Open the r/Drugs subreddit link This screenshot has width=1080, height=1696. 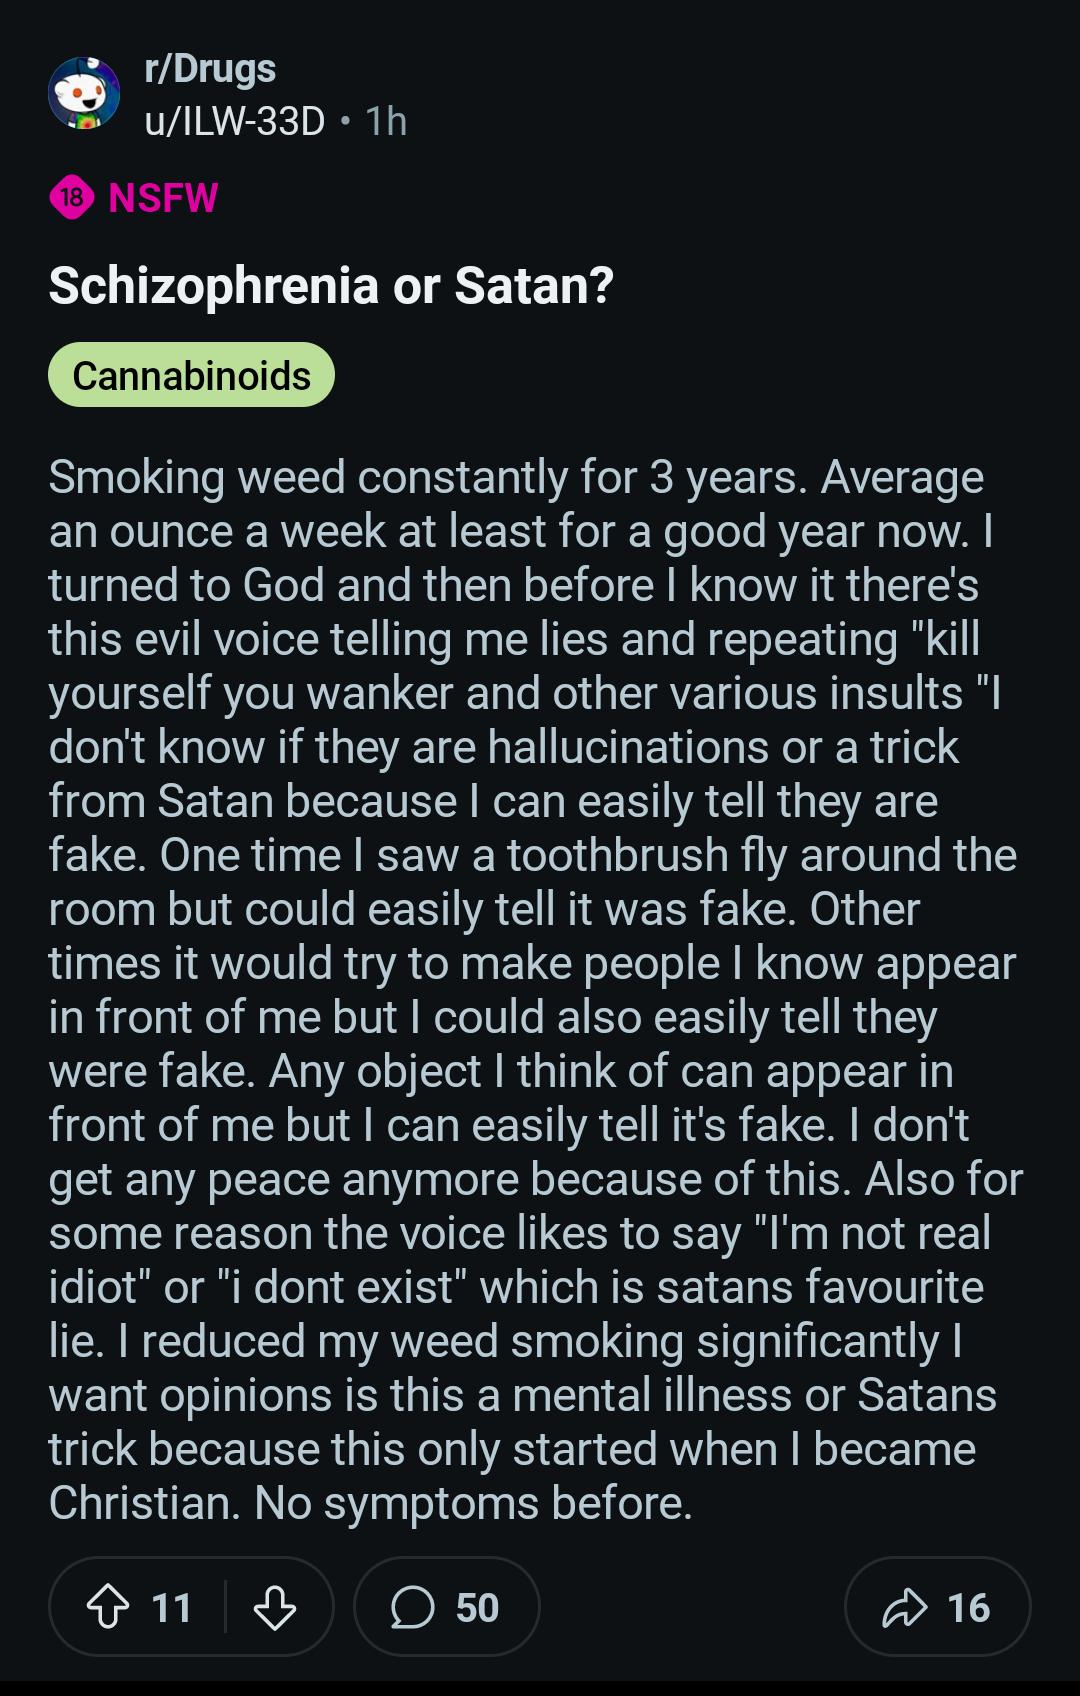pyautogui.click(x=210, y=68)
